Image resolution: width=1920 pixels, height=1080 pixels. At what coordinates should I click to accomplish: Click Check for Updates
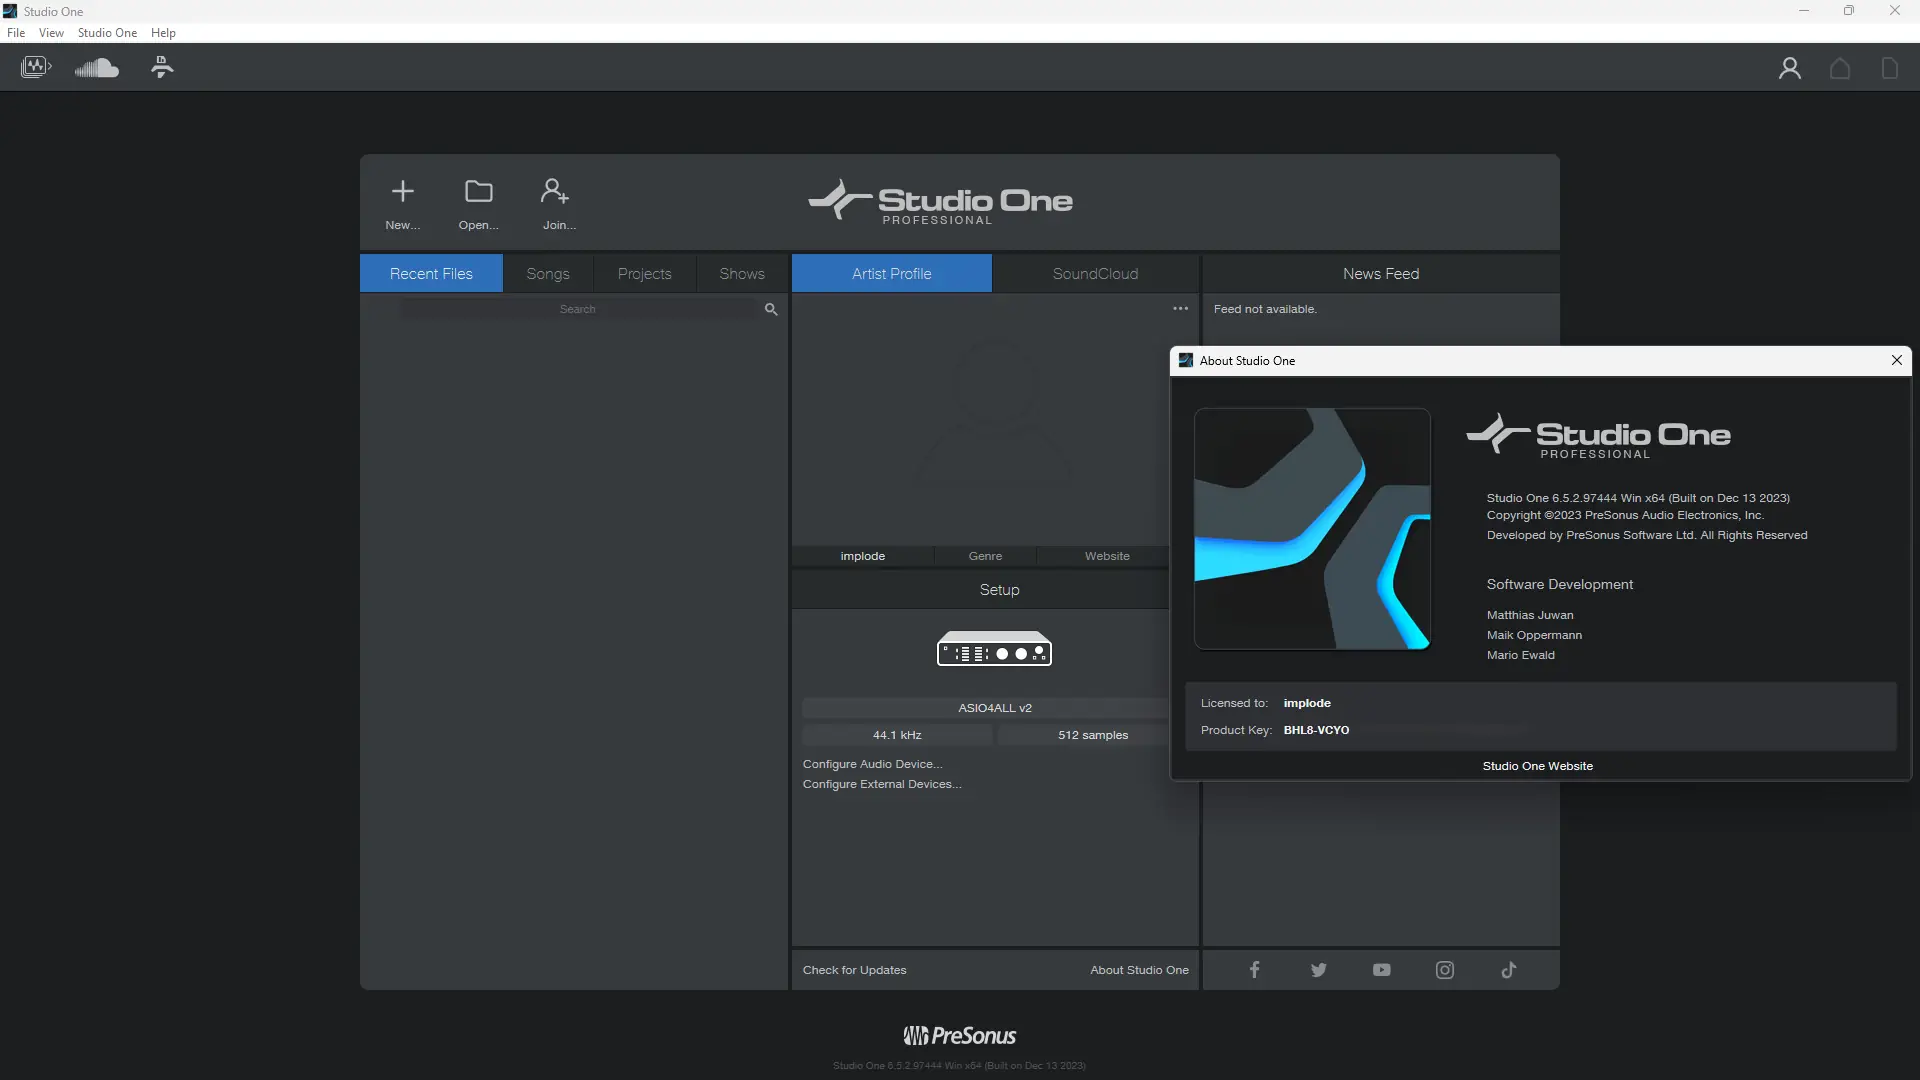(854, 969)
